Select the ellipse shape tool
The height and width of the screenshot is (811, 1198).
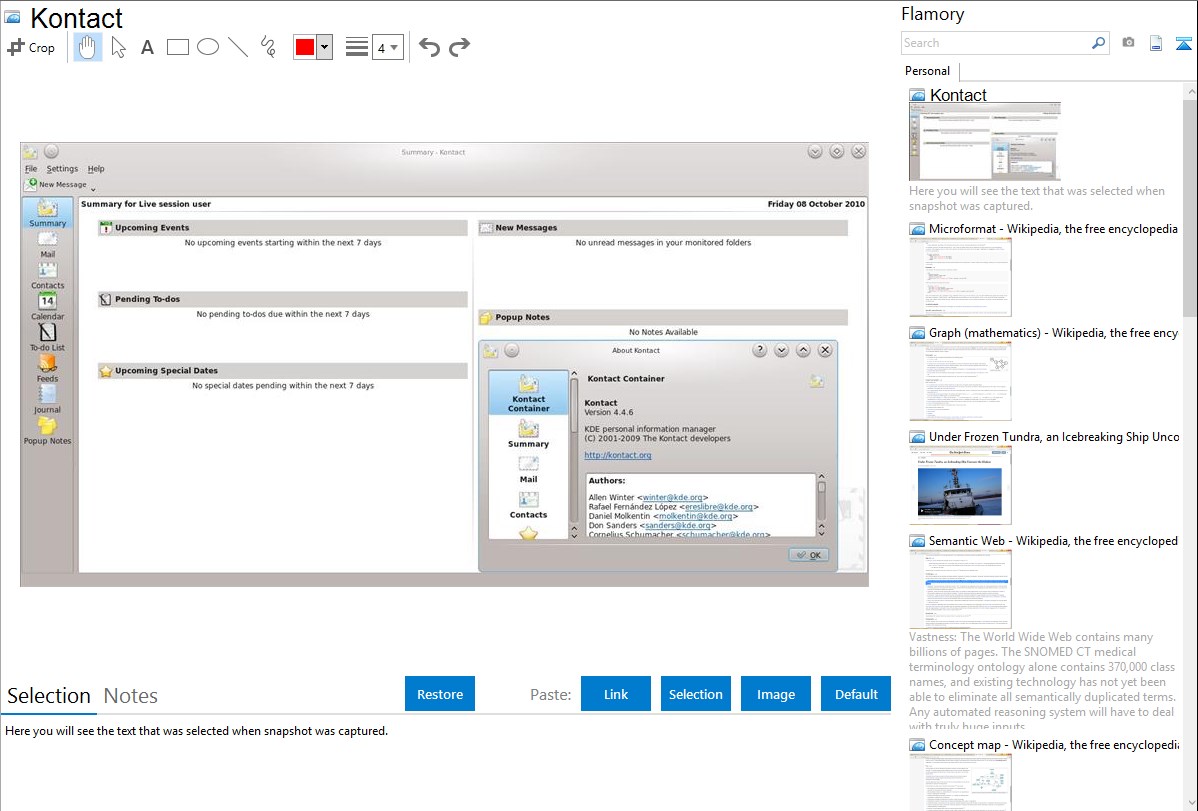coord(208,47)
